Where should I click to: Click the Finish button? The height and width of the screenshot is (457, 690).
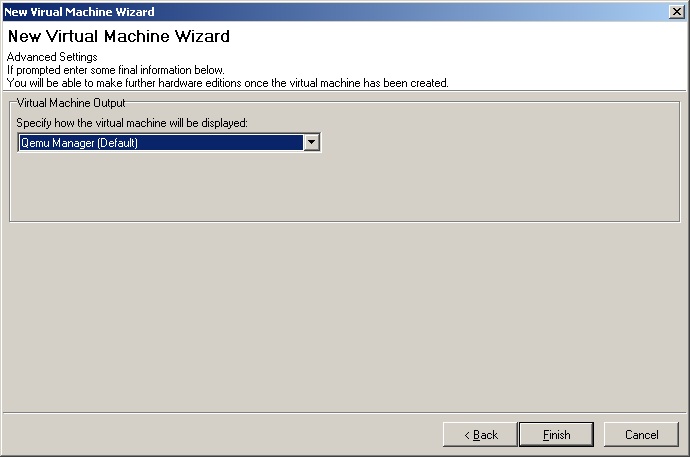556,435
